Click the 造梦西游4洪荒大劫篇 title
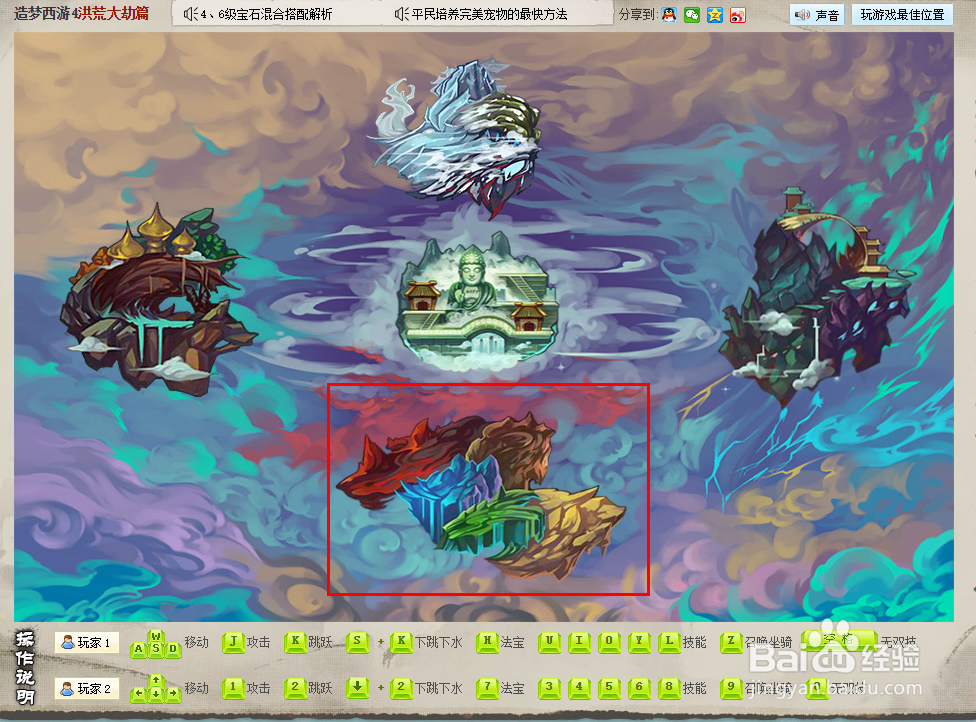 coord(82,14)
